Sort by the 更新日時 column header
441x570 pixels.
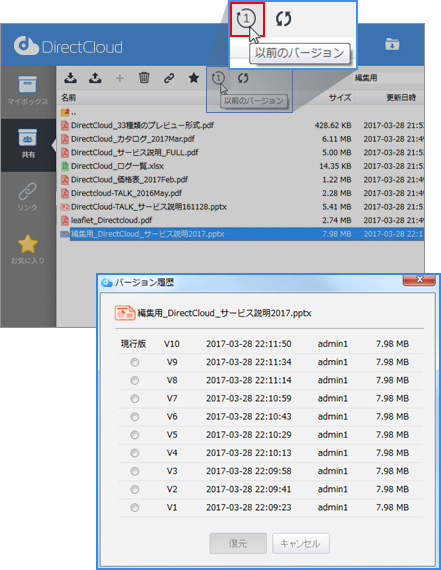click(x=401, y=97)
